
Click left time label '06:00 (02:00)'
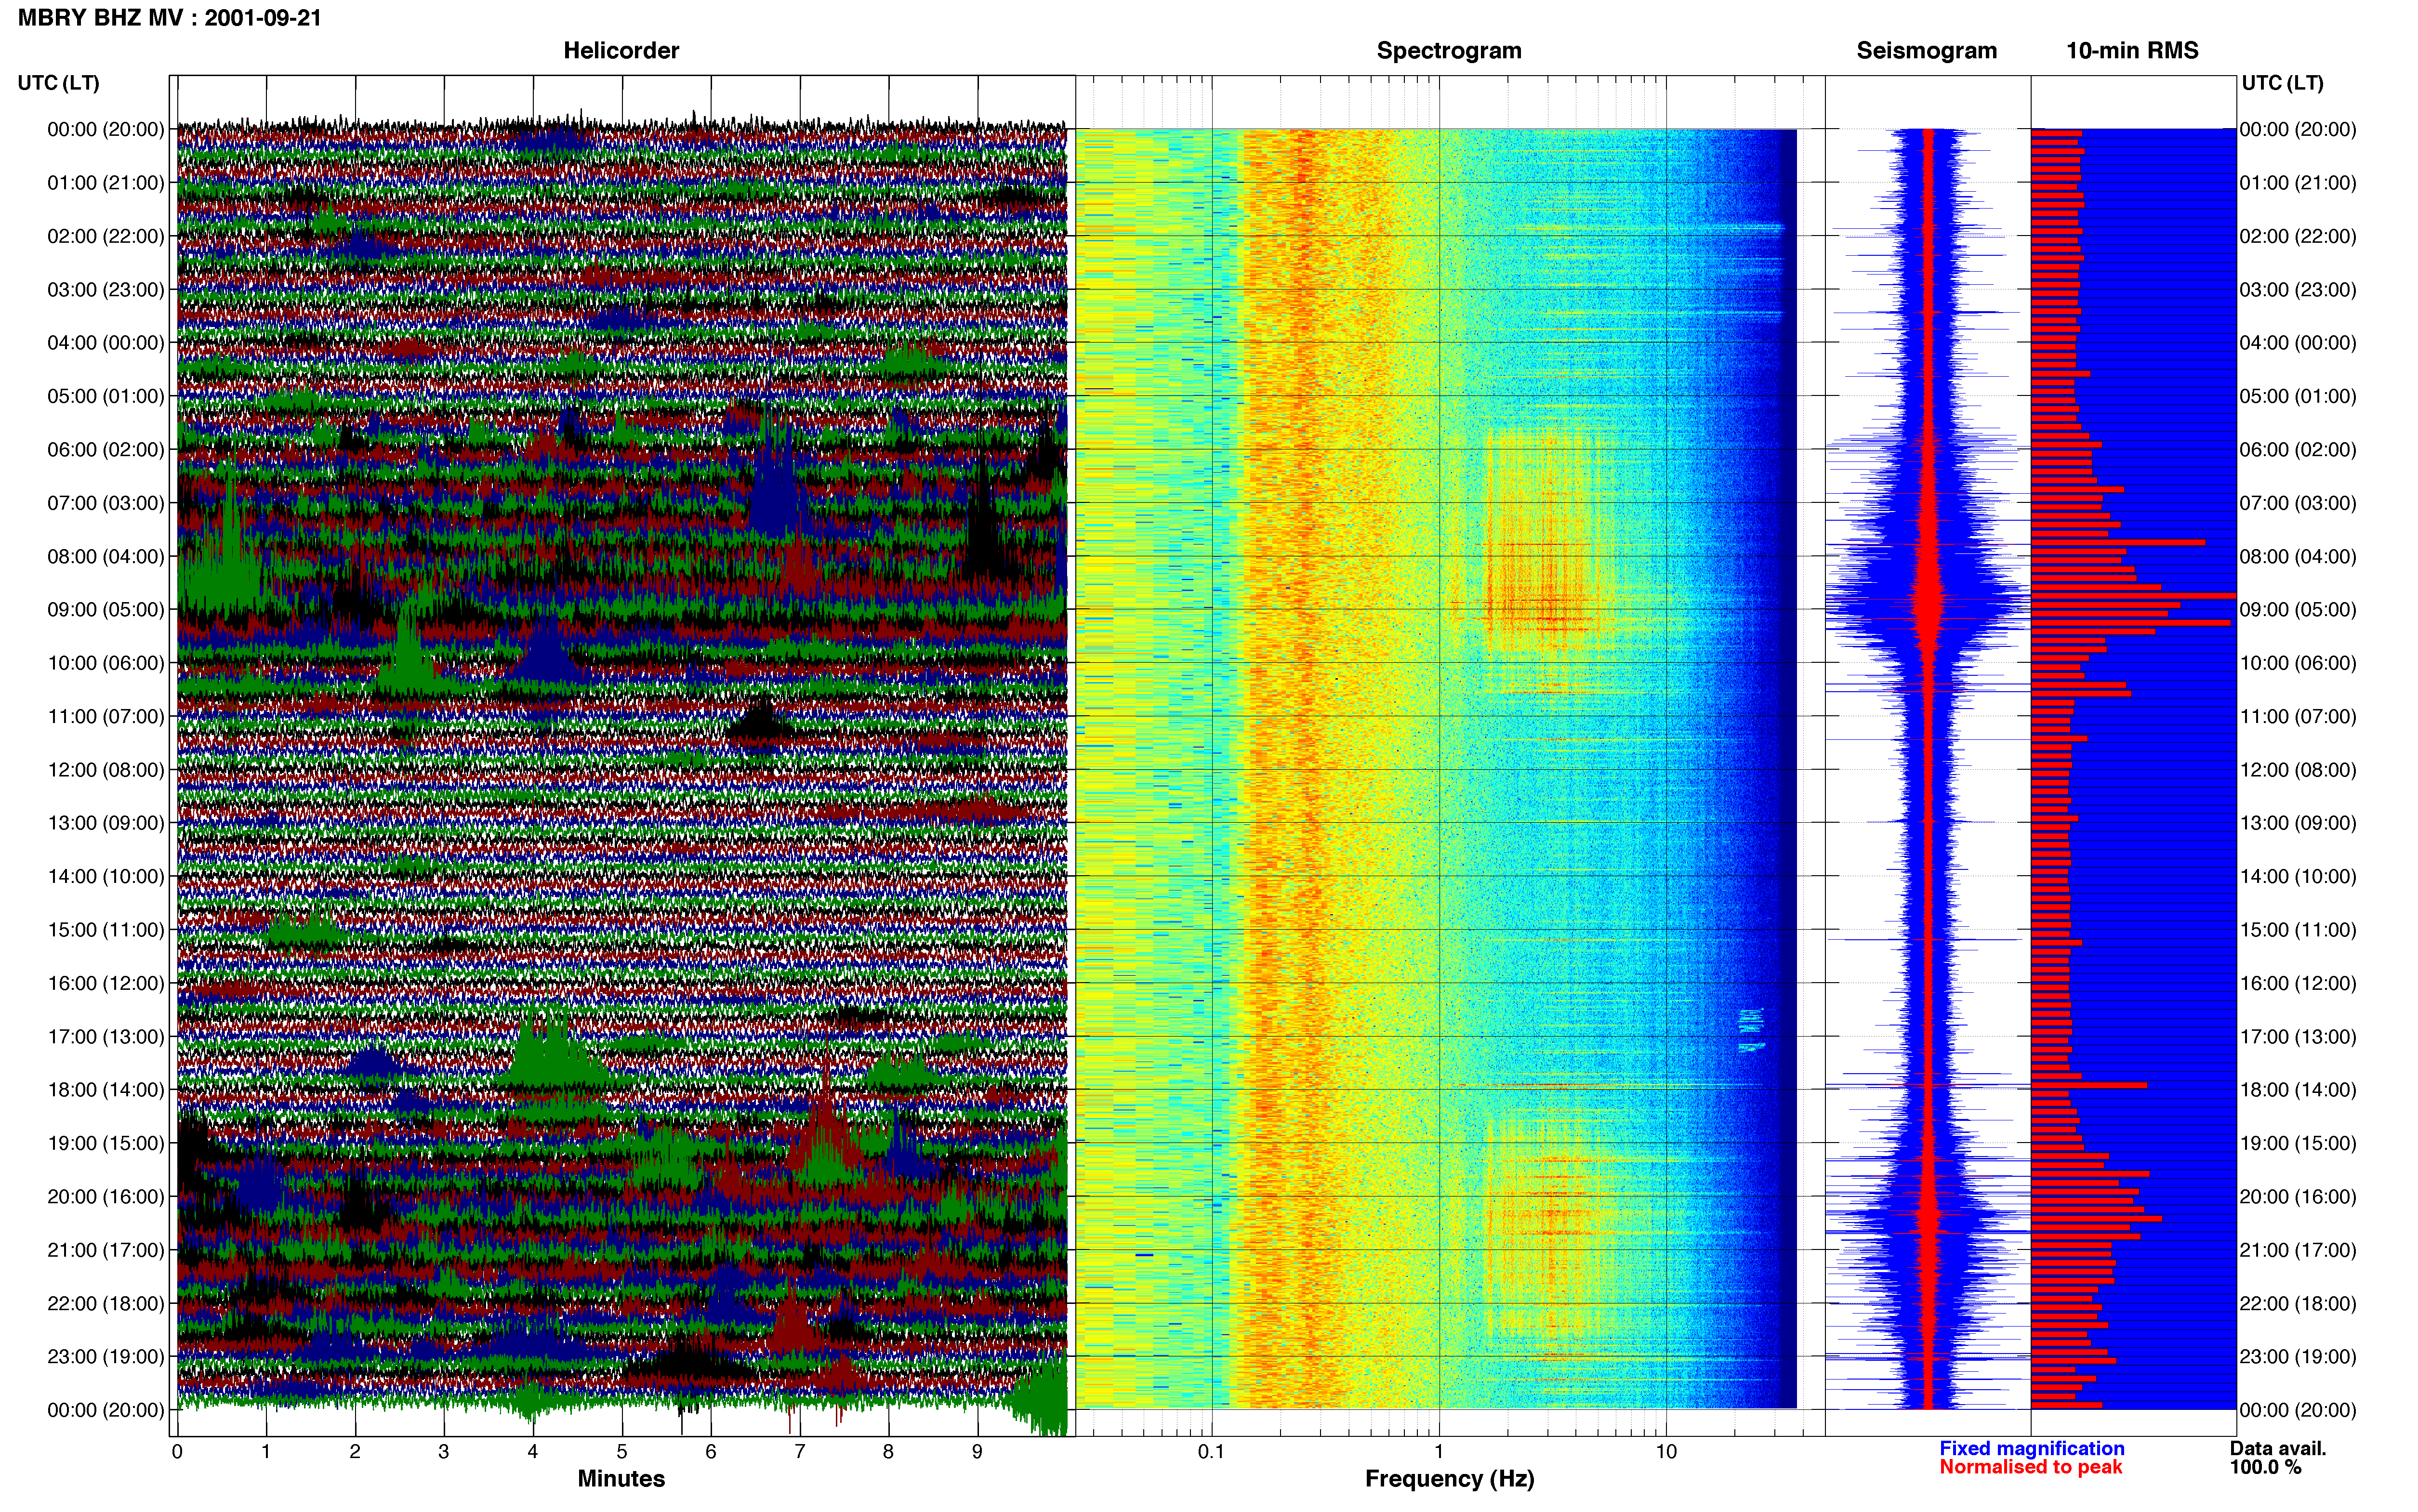(106, 450)
